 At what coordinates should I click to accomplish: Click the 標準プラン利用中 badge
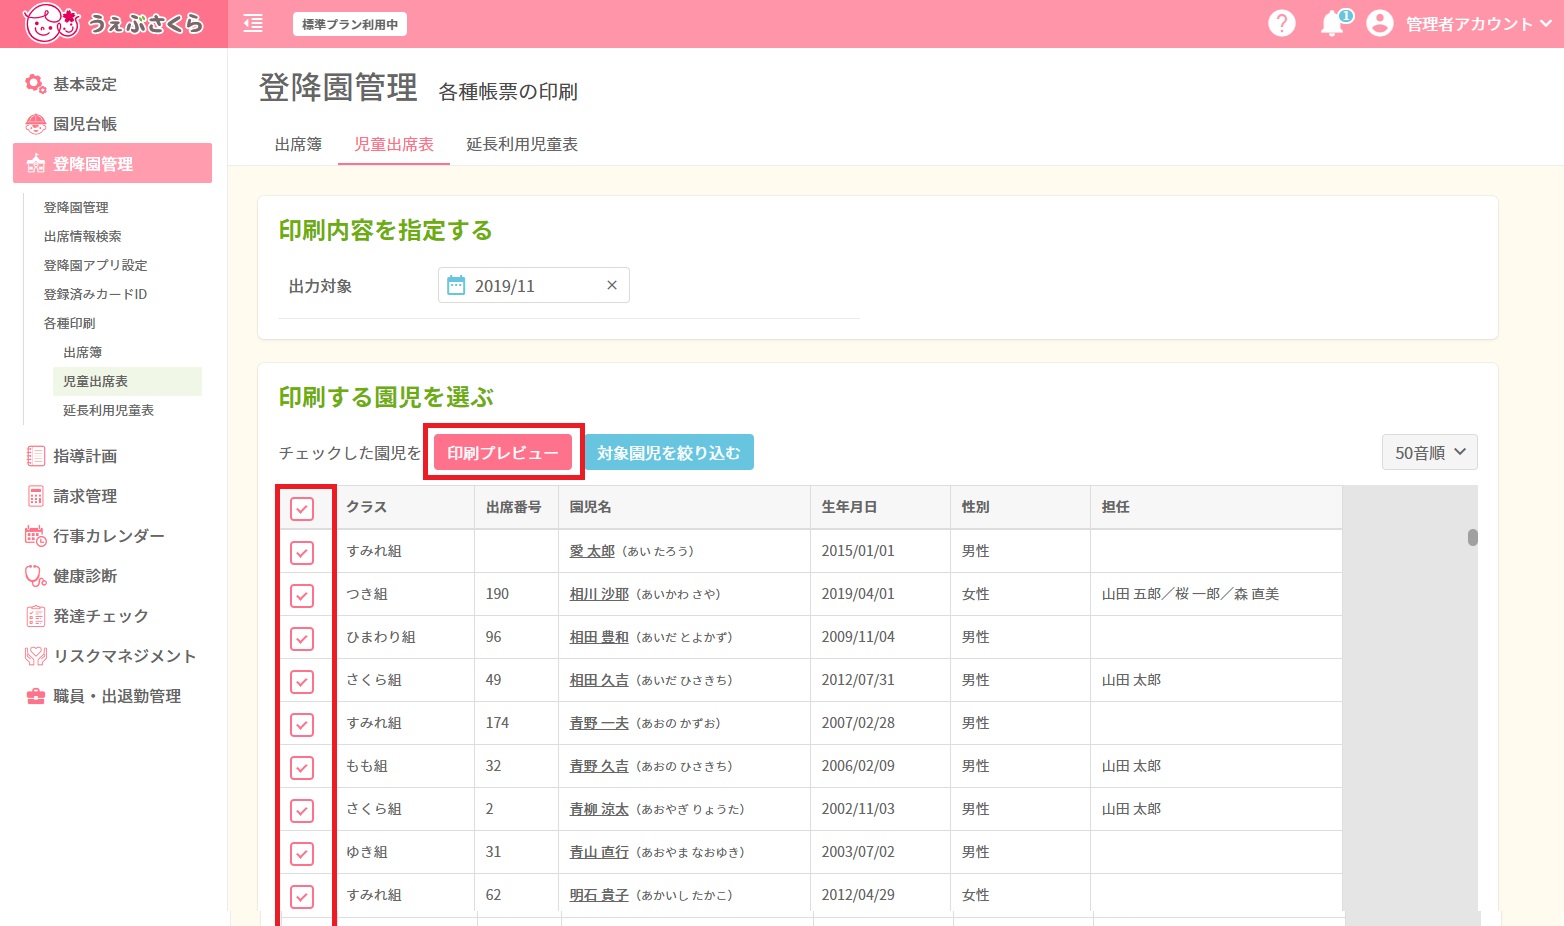[x=350, y=24]
